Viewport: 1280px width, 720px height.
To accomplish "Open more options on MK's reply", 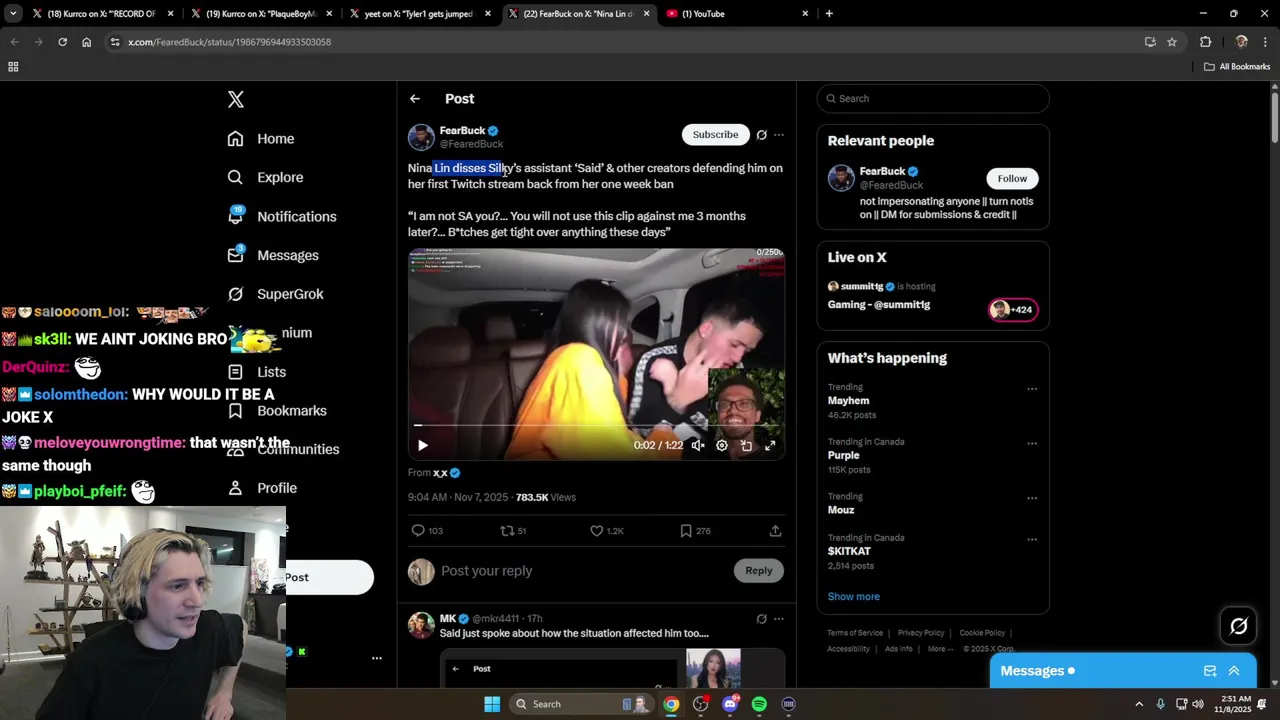I will [x=779, y=619].
